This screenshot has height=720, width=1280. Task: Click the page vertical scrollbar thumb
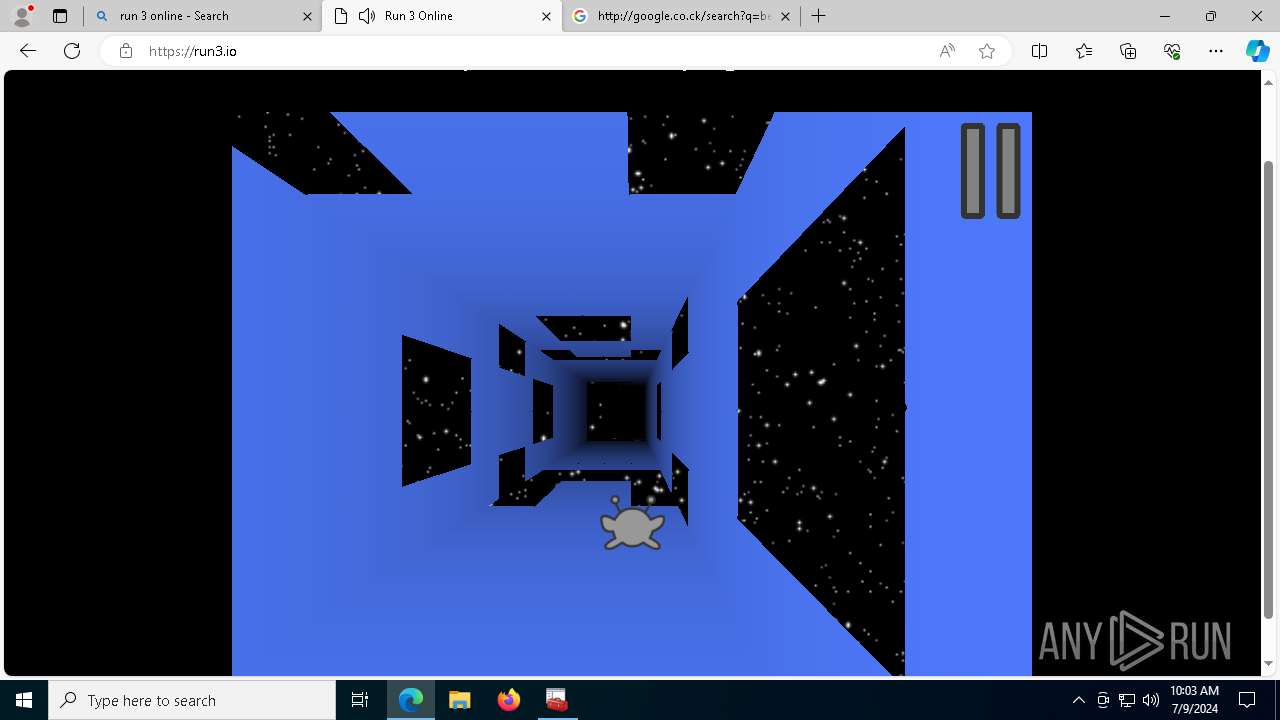(x=1269, y=388)
